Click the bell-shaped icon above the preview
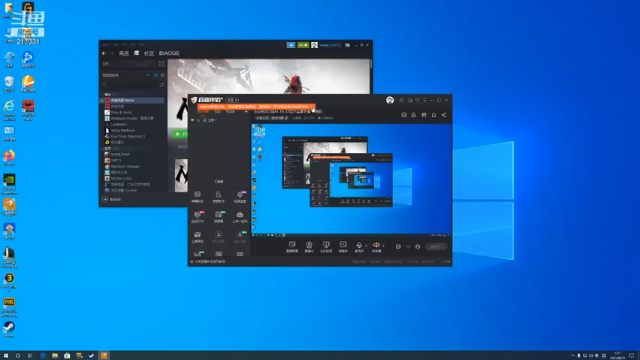640x360 pixels. [x=433, y=115]
